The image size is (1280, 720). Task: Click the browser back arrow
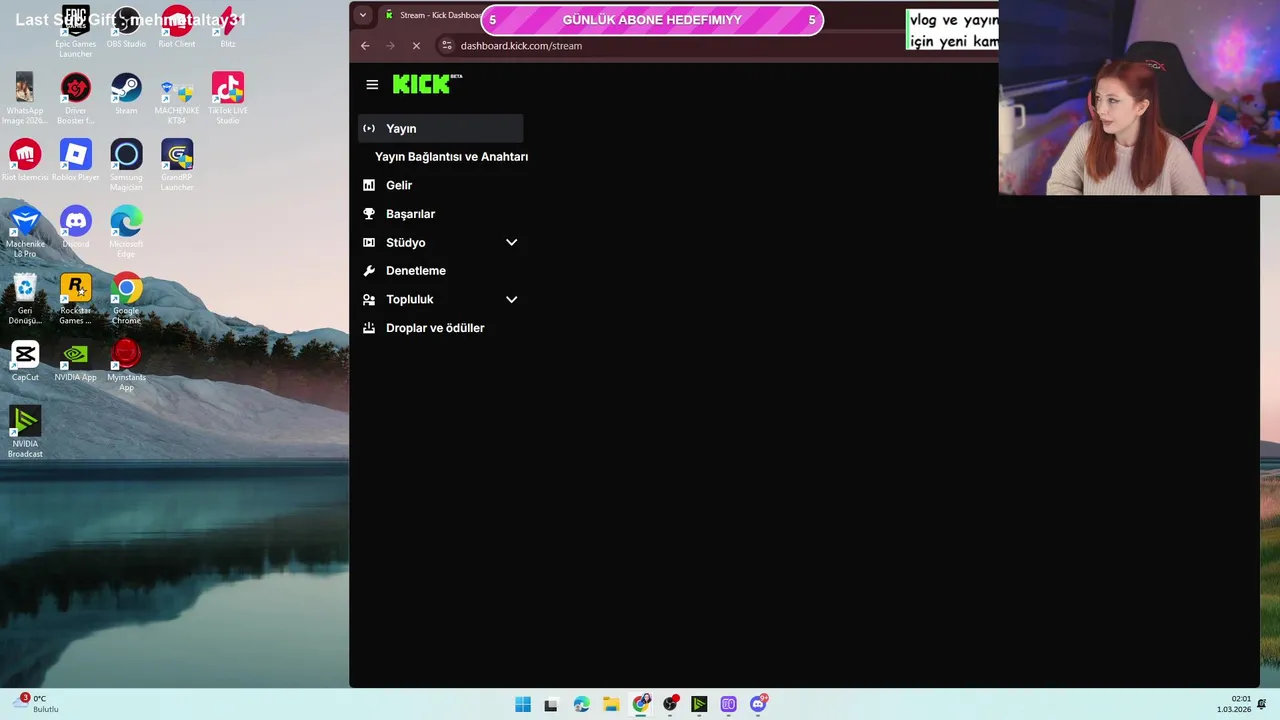365,45
